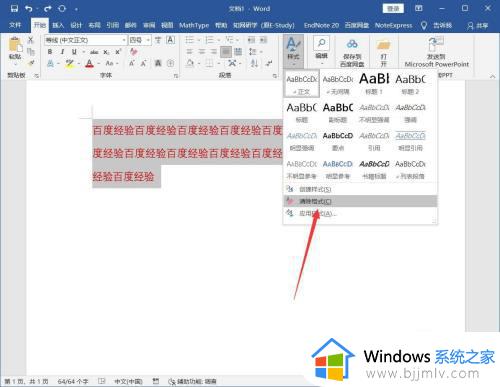This screenshot has height=387, width=500.
Task: Switch to the 插入 Insert tab
Action: (58, 25)
